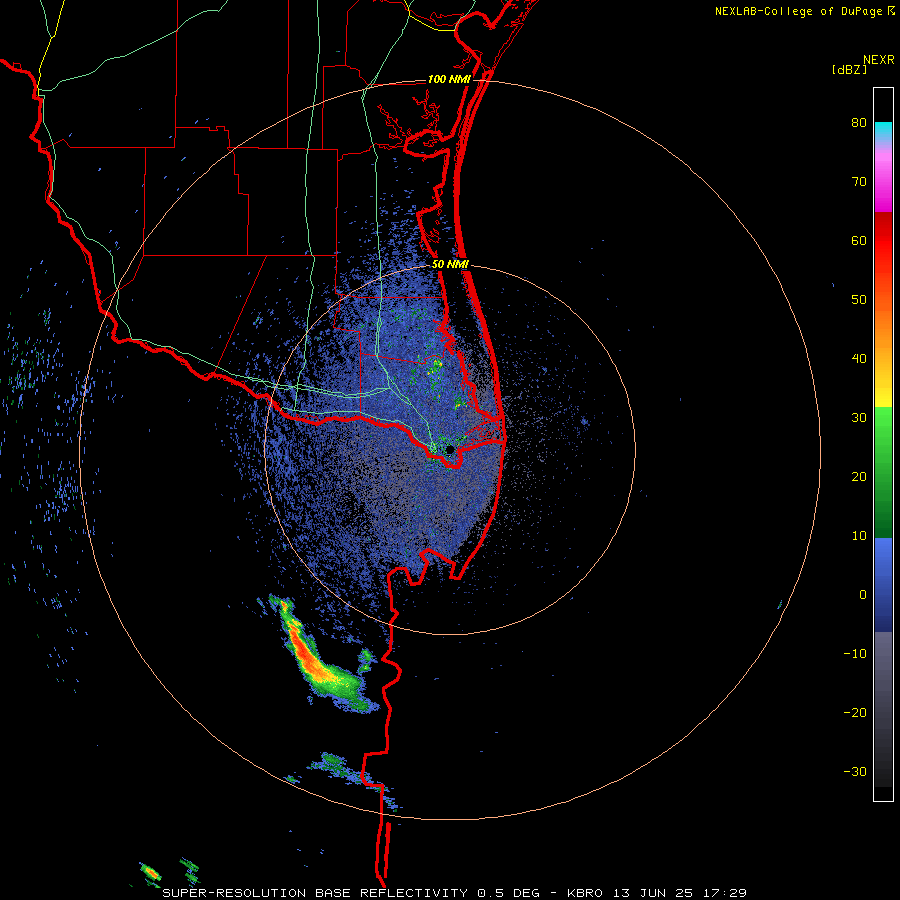
Task: Click the 80 value on the dBZ scale
Action: coord(859,123)
